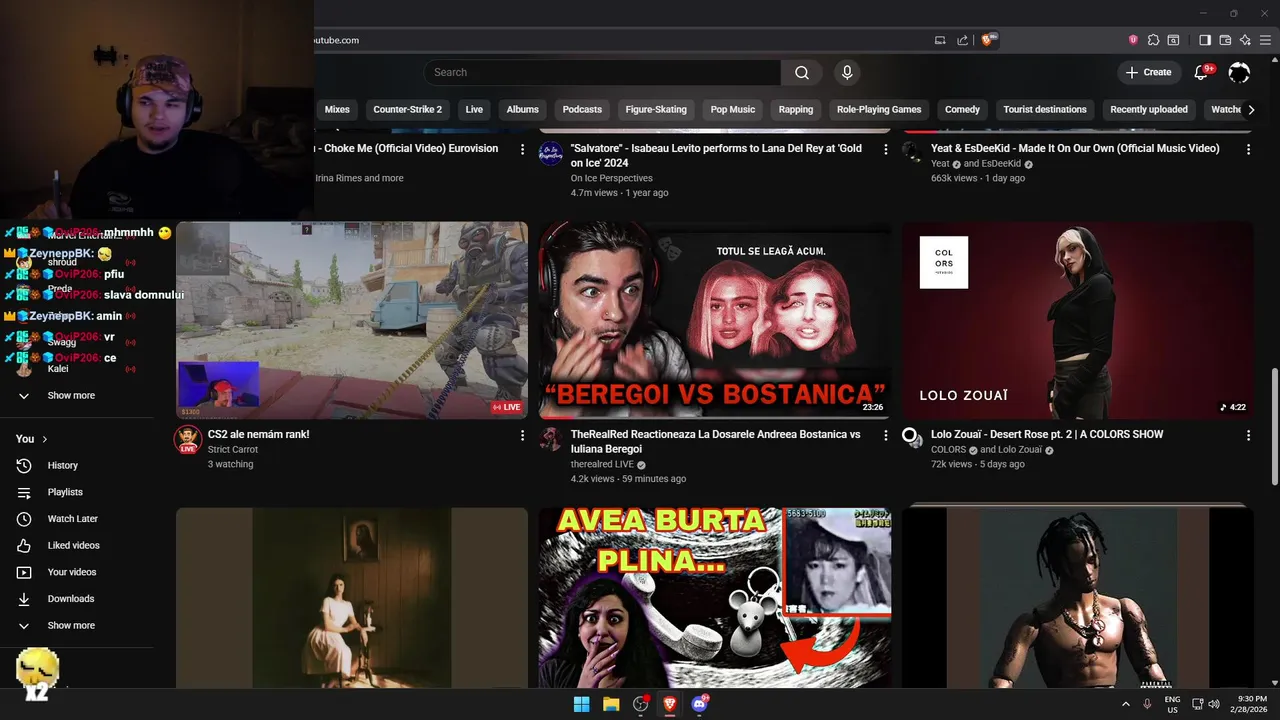This screenshot has height=720, width=1280.
Task: Expand hidden system tray icons chevron
Action: 1126,704
